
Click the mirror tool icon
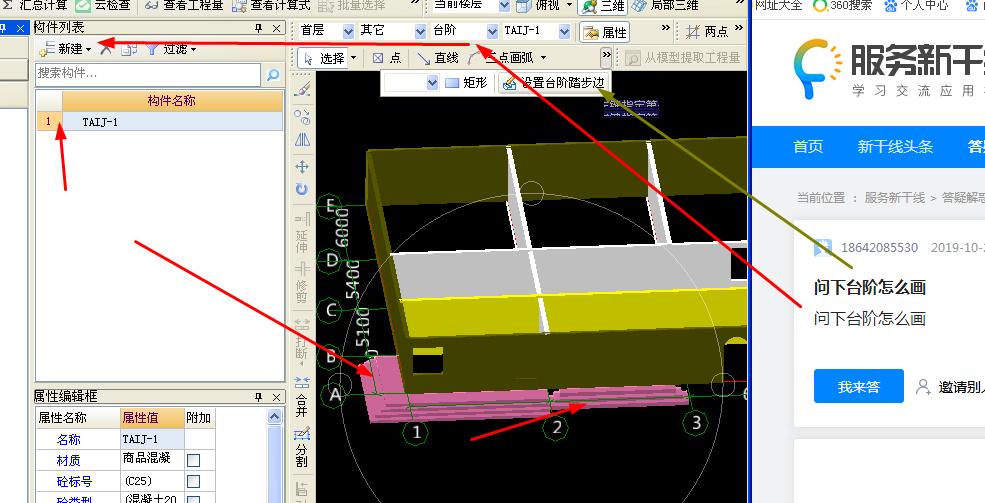coord(302,139)
